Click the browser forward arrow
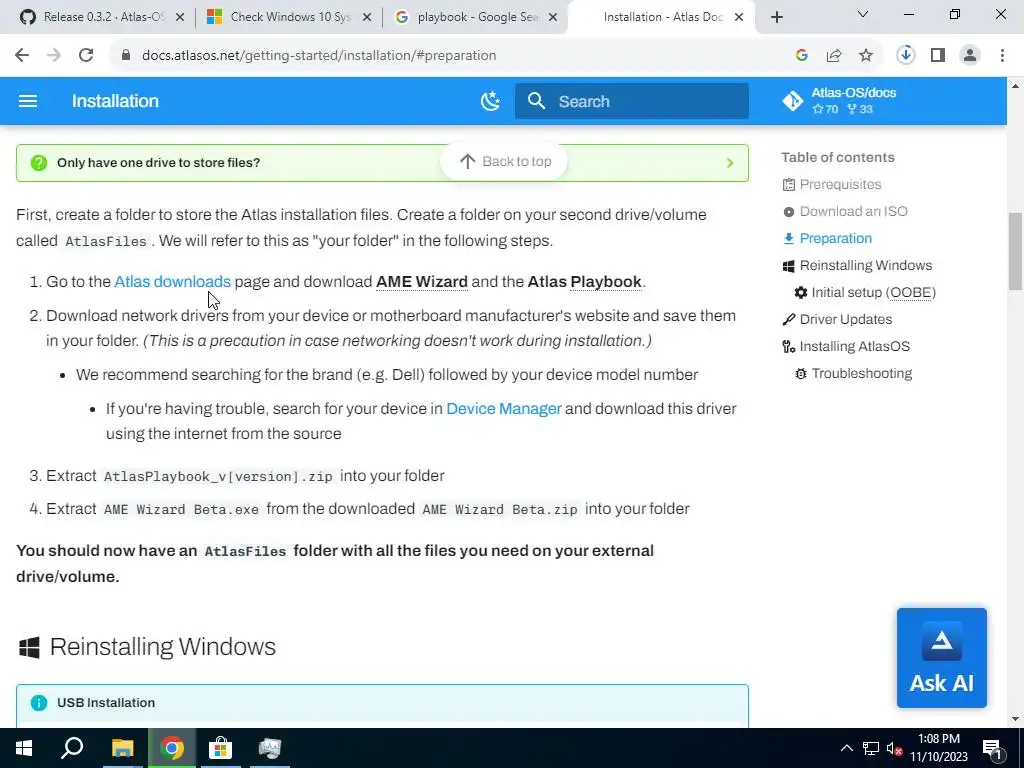 pos(54,56)
